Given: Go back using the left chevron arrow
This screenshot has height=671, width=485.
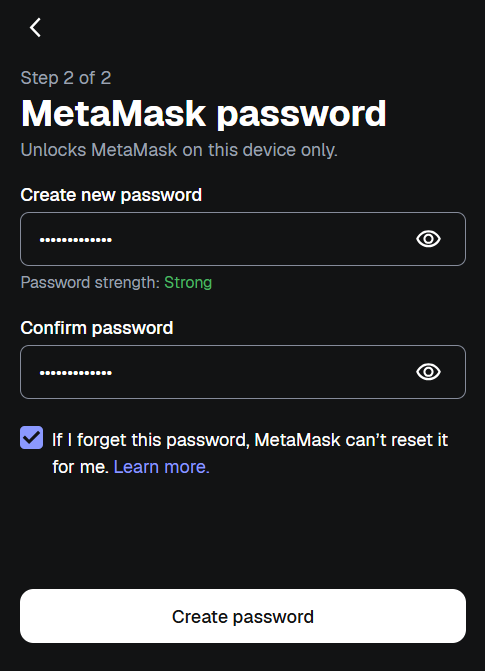Looking at the screenshot, I should pos(35,27).
